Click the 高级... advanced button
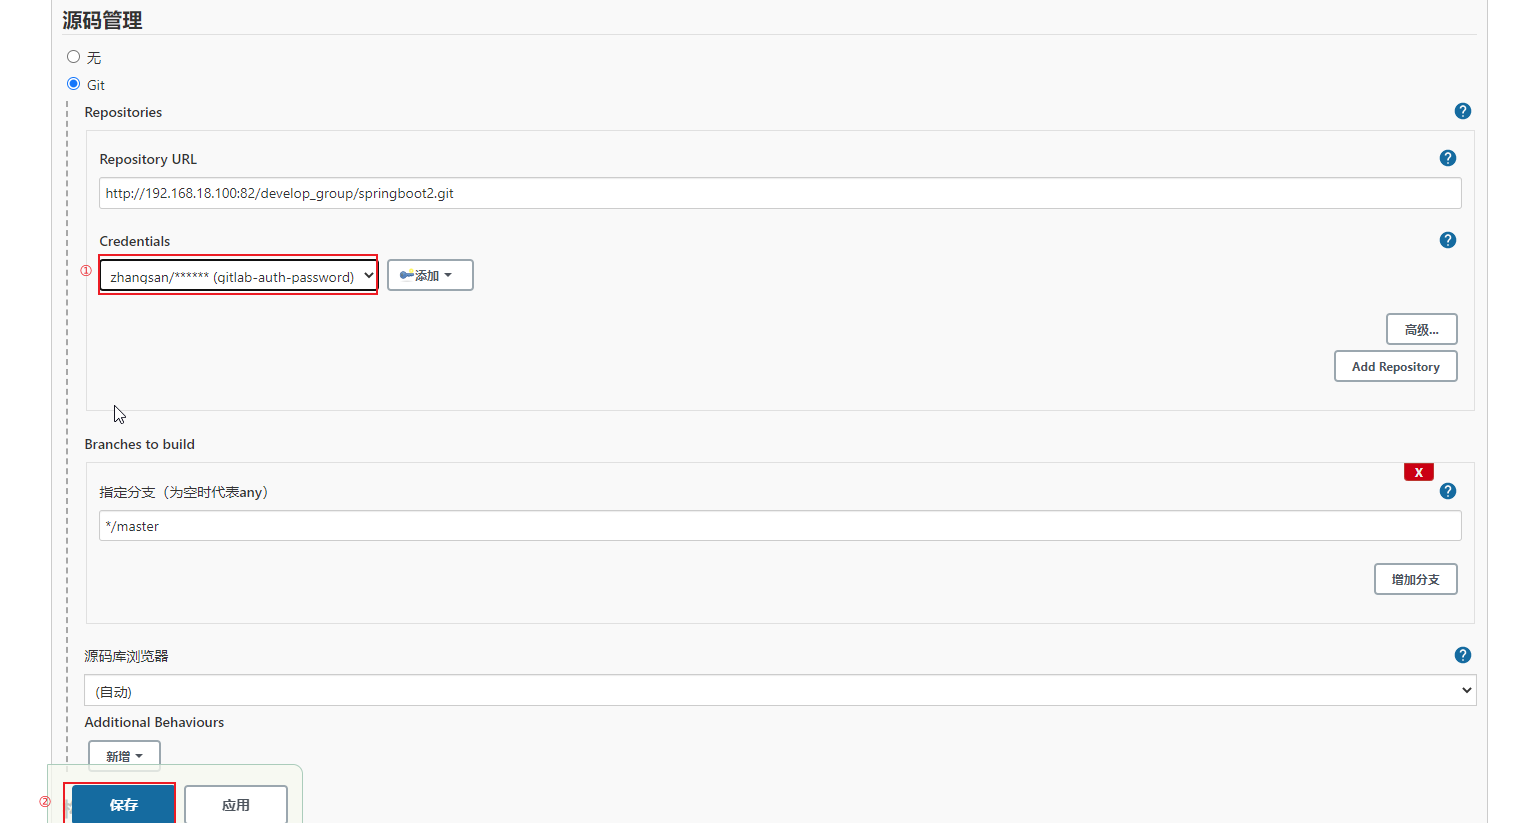1535x823 pixels. pos(1421,329)
